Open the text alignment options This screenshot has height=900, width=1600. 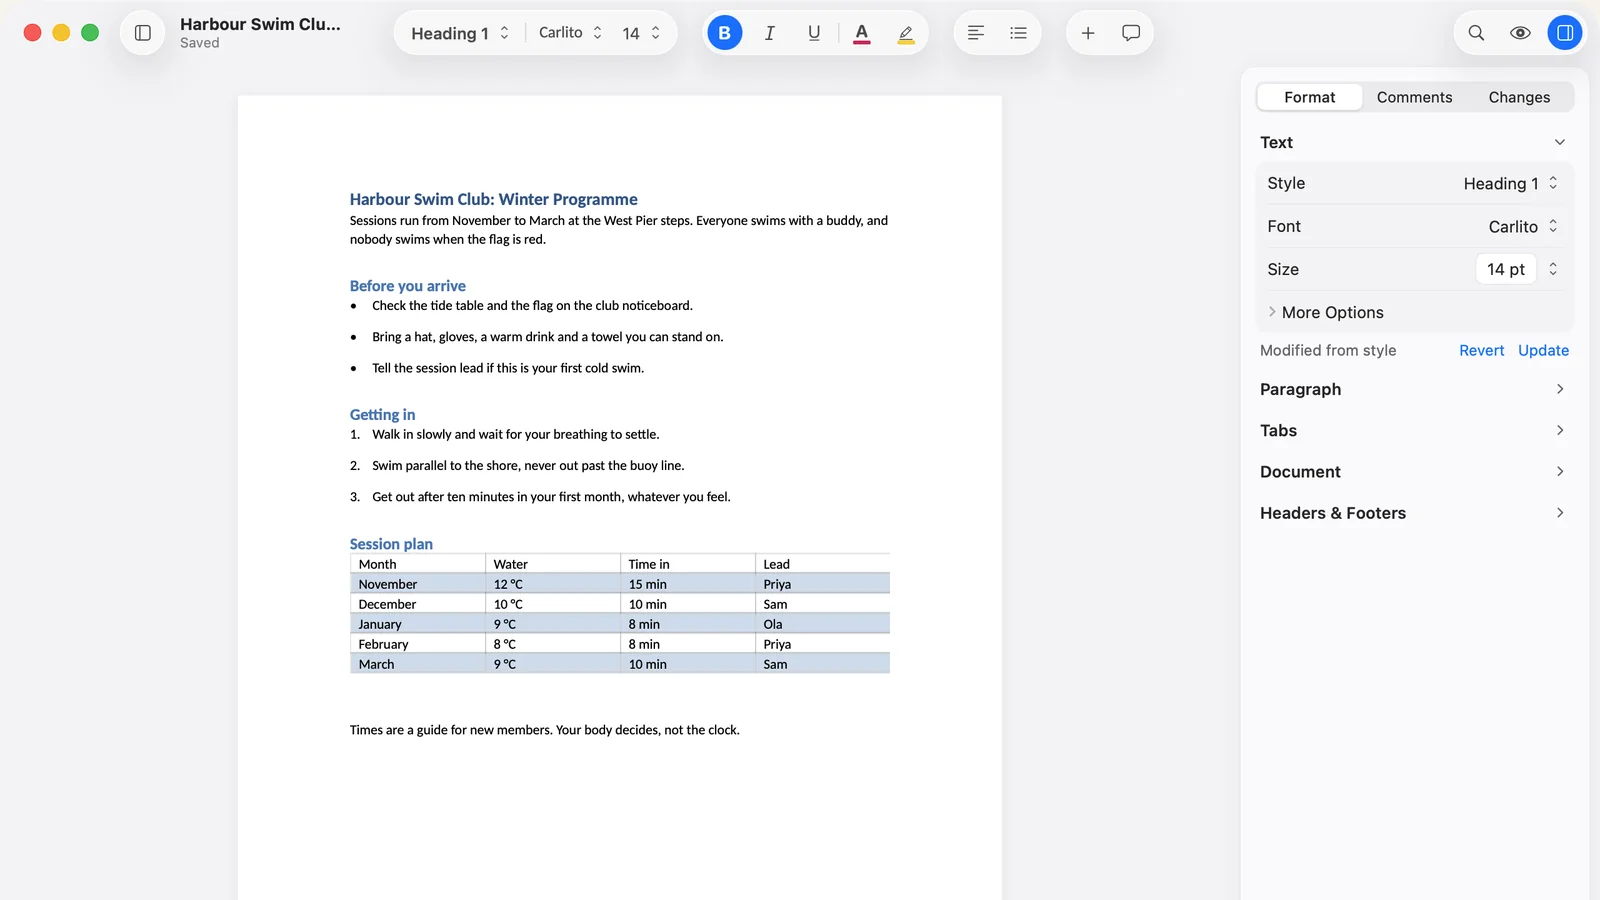(976, 33)
